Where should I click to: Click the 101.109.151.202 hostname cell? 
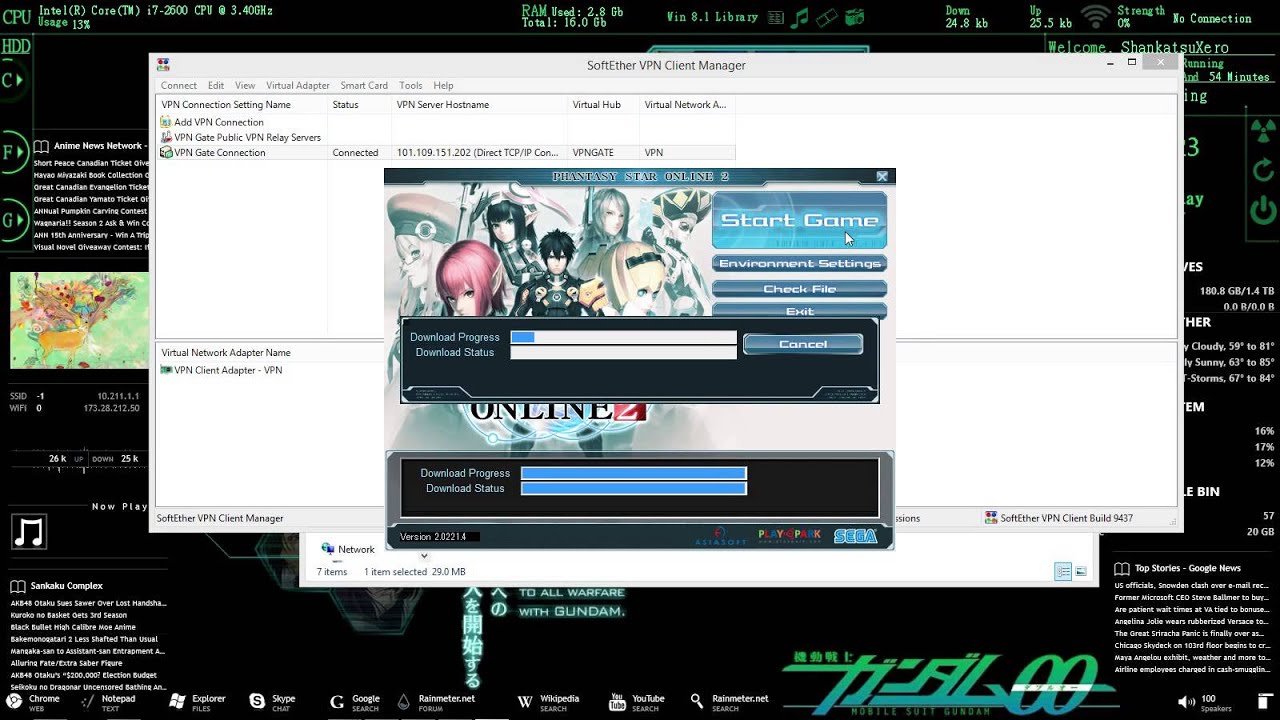[478, 153]
